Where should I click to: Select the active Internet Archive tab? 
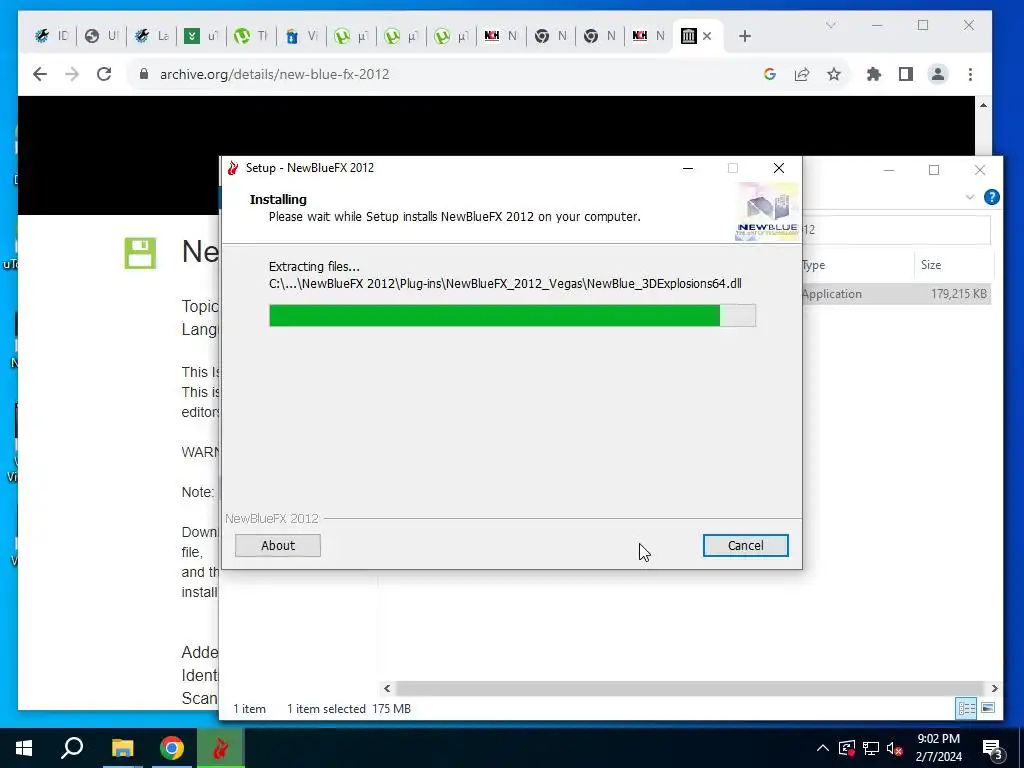coord(696,36)
